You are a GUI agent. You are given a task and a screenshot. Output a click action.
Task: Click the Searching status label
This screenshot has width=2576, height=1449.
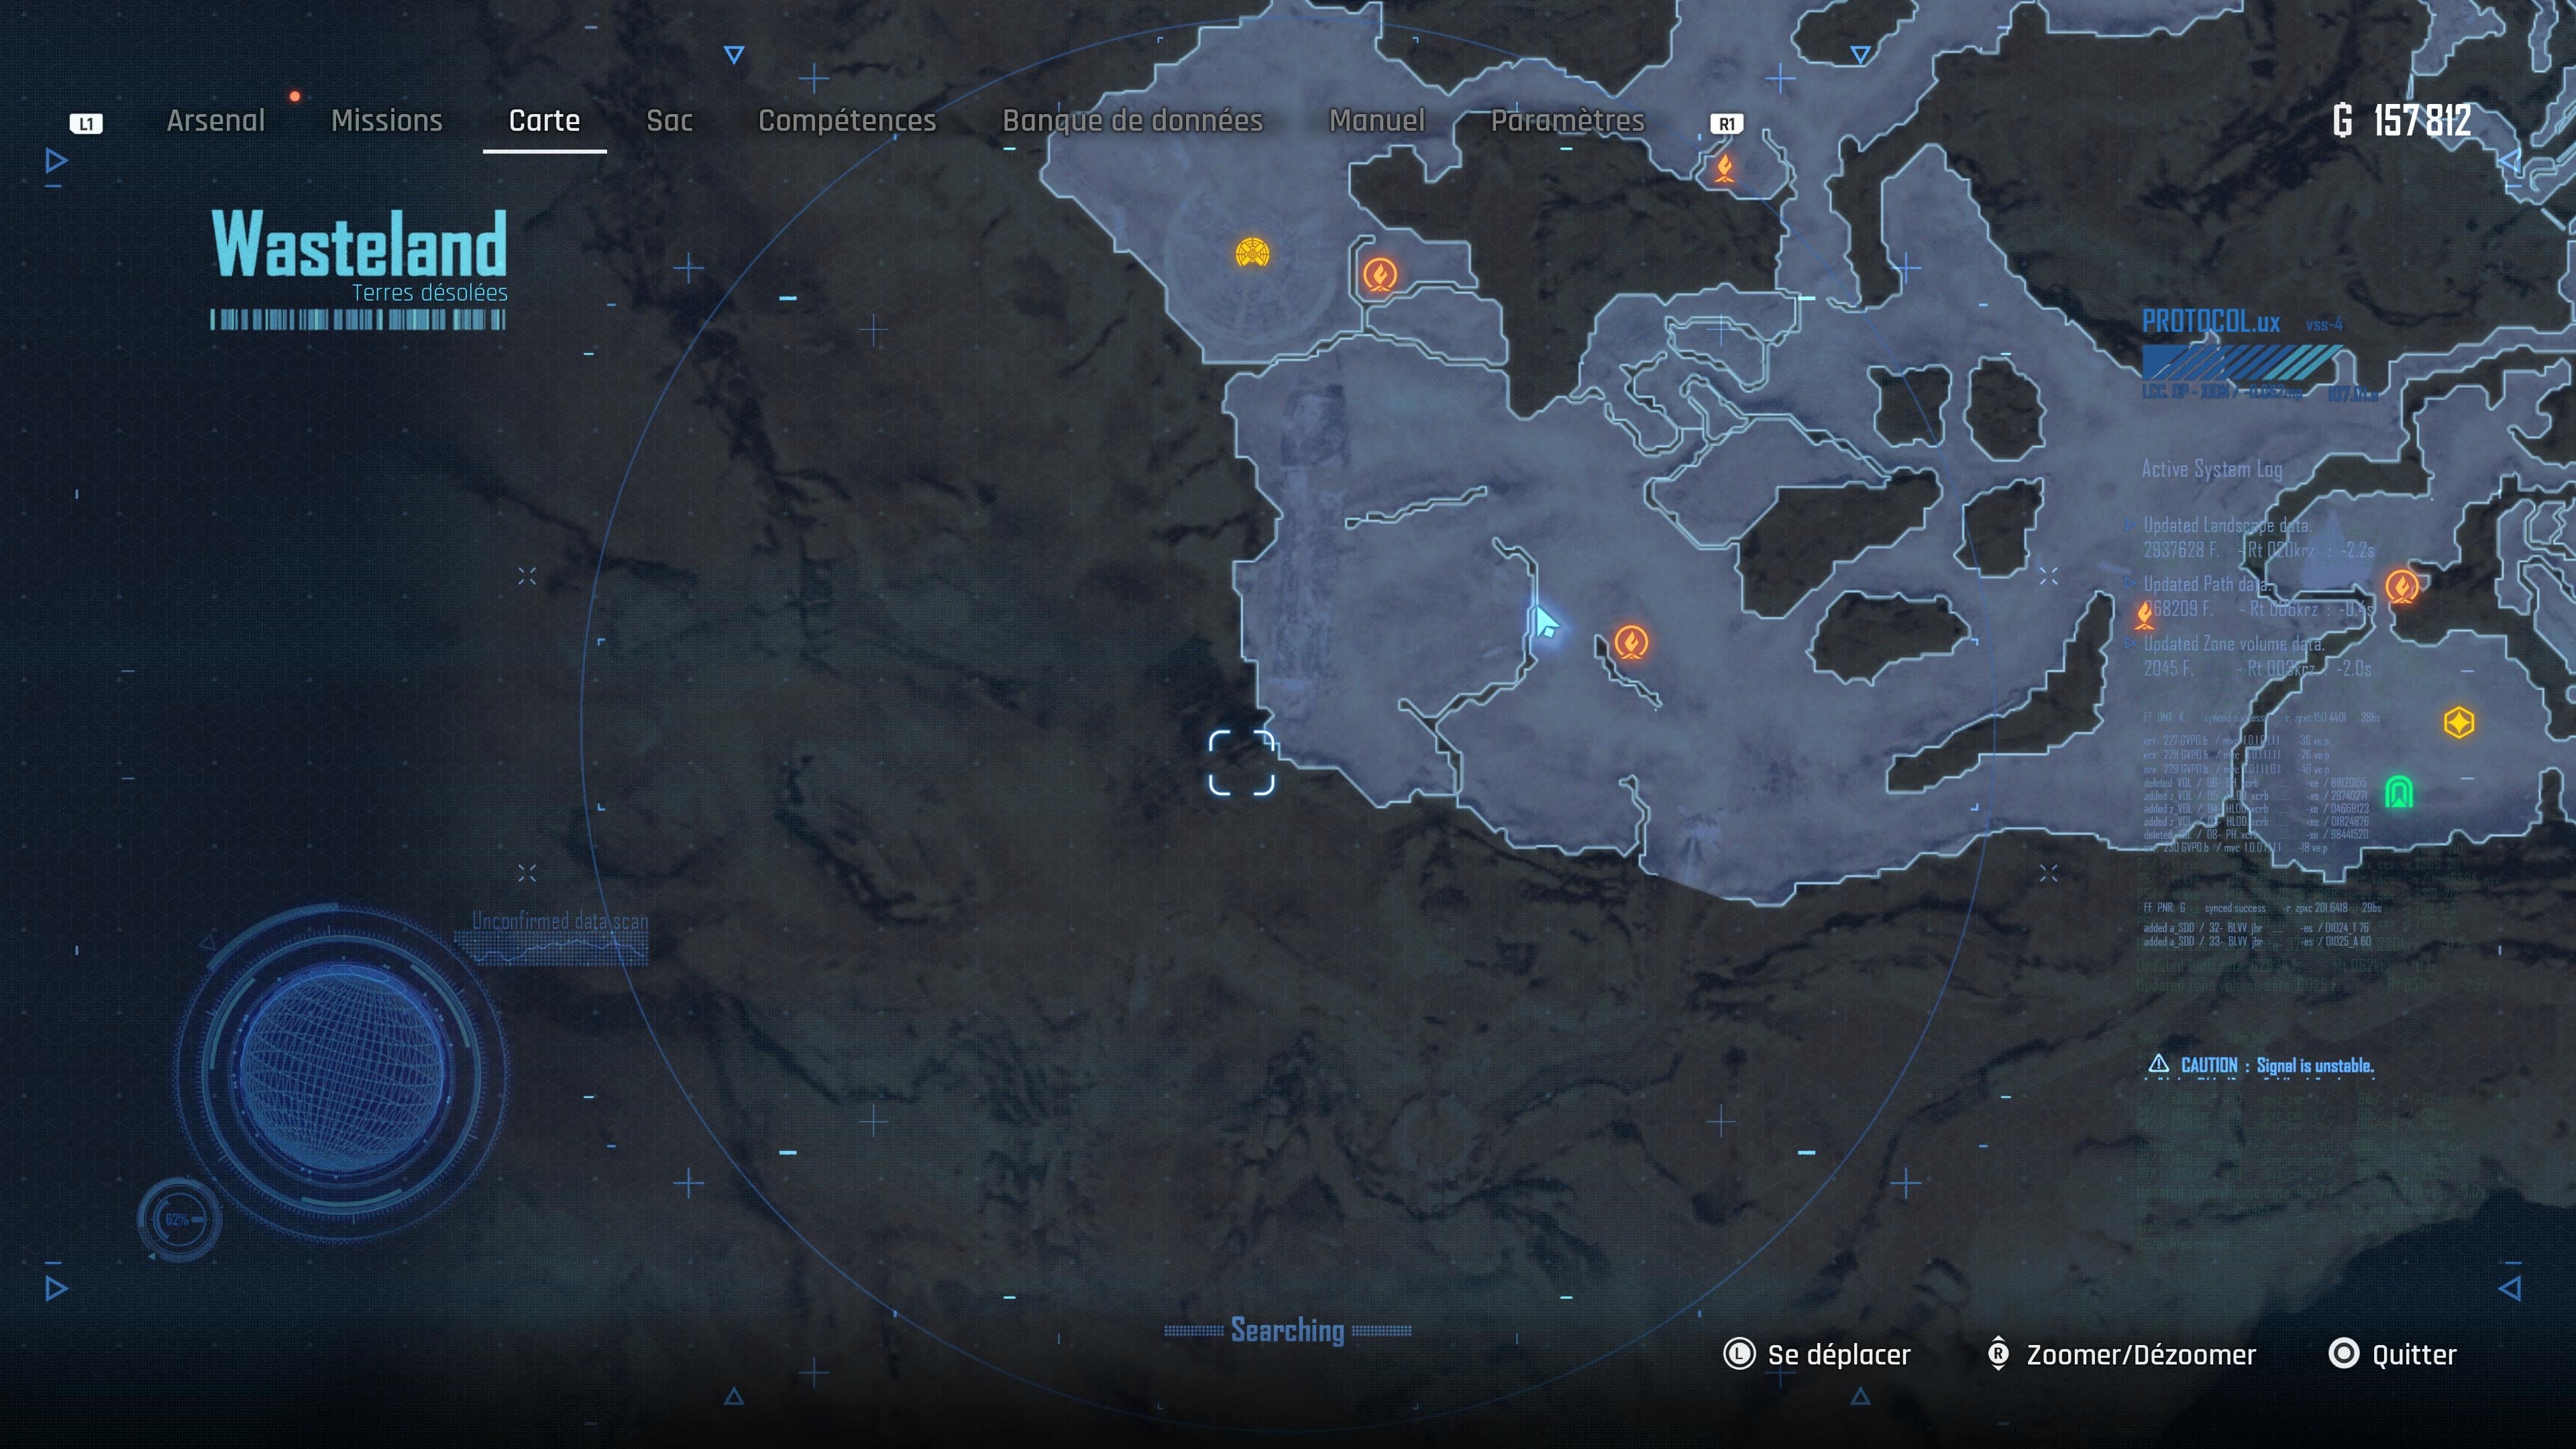(1287, 1331)
